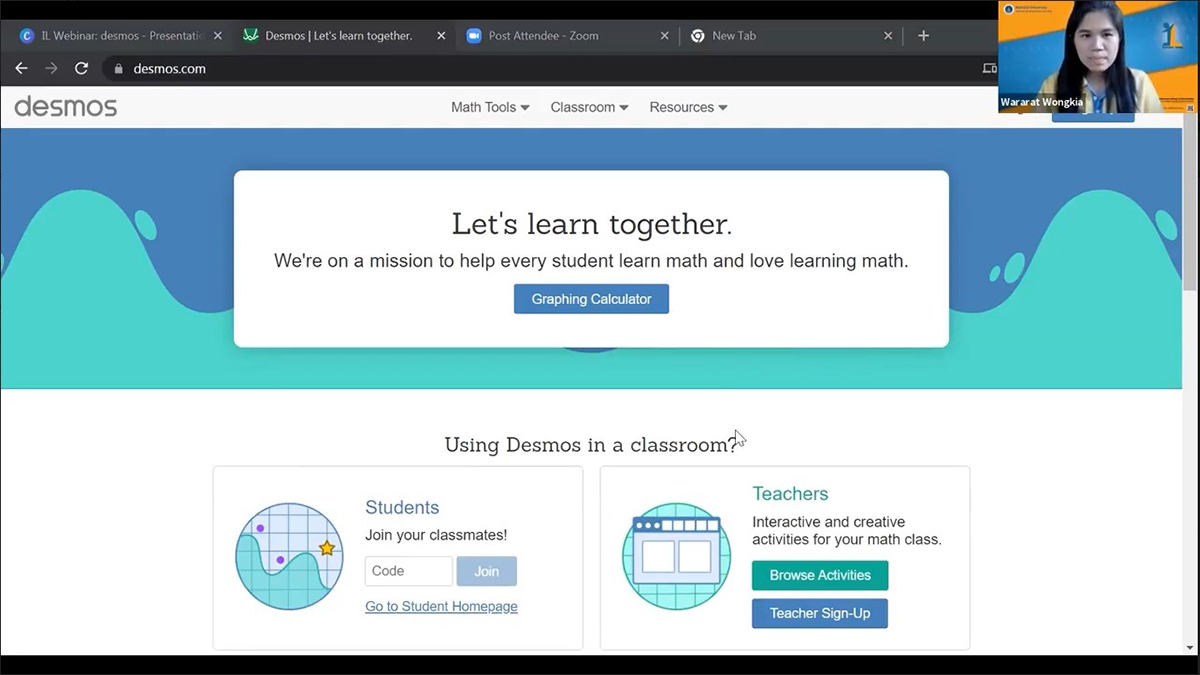The image size is (1200, 675).
Task: Open the Classroom dropdown menu
Action: tap(589, 107)
